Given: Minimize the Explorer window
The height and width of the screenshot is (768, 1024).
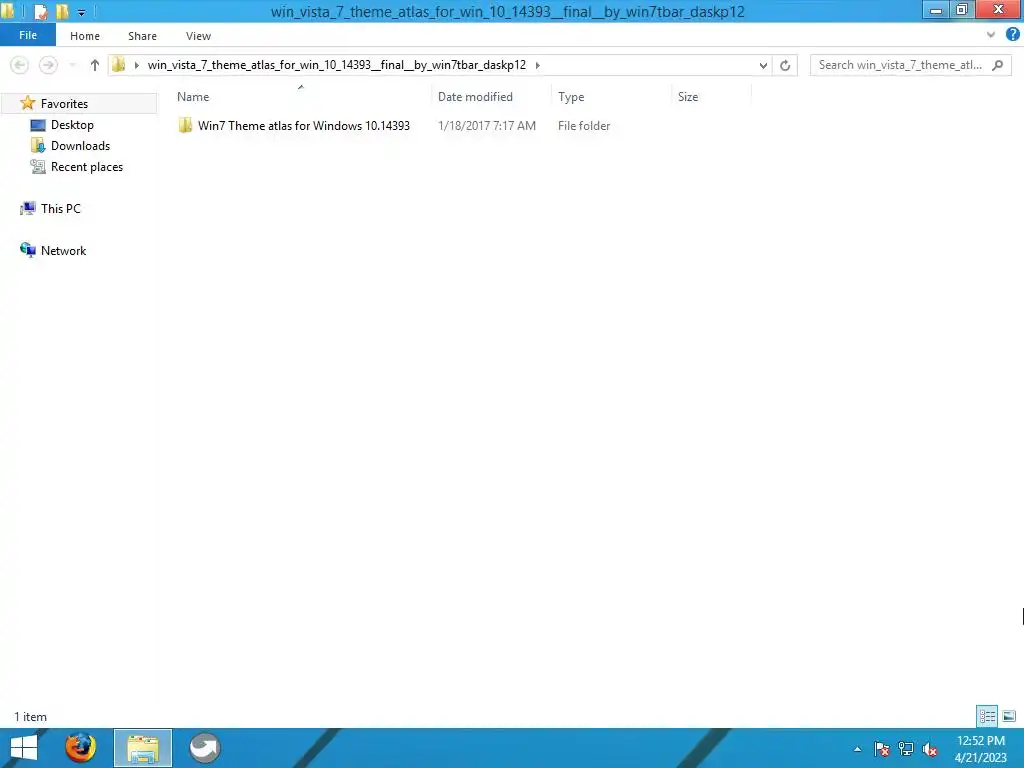Looking at the screenshot, I should point(936,10).
